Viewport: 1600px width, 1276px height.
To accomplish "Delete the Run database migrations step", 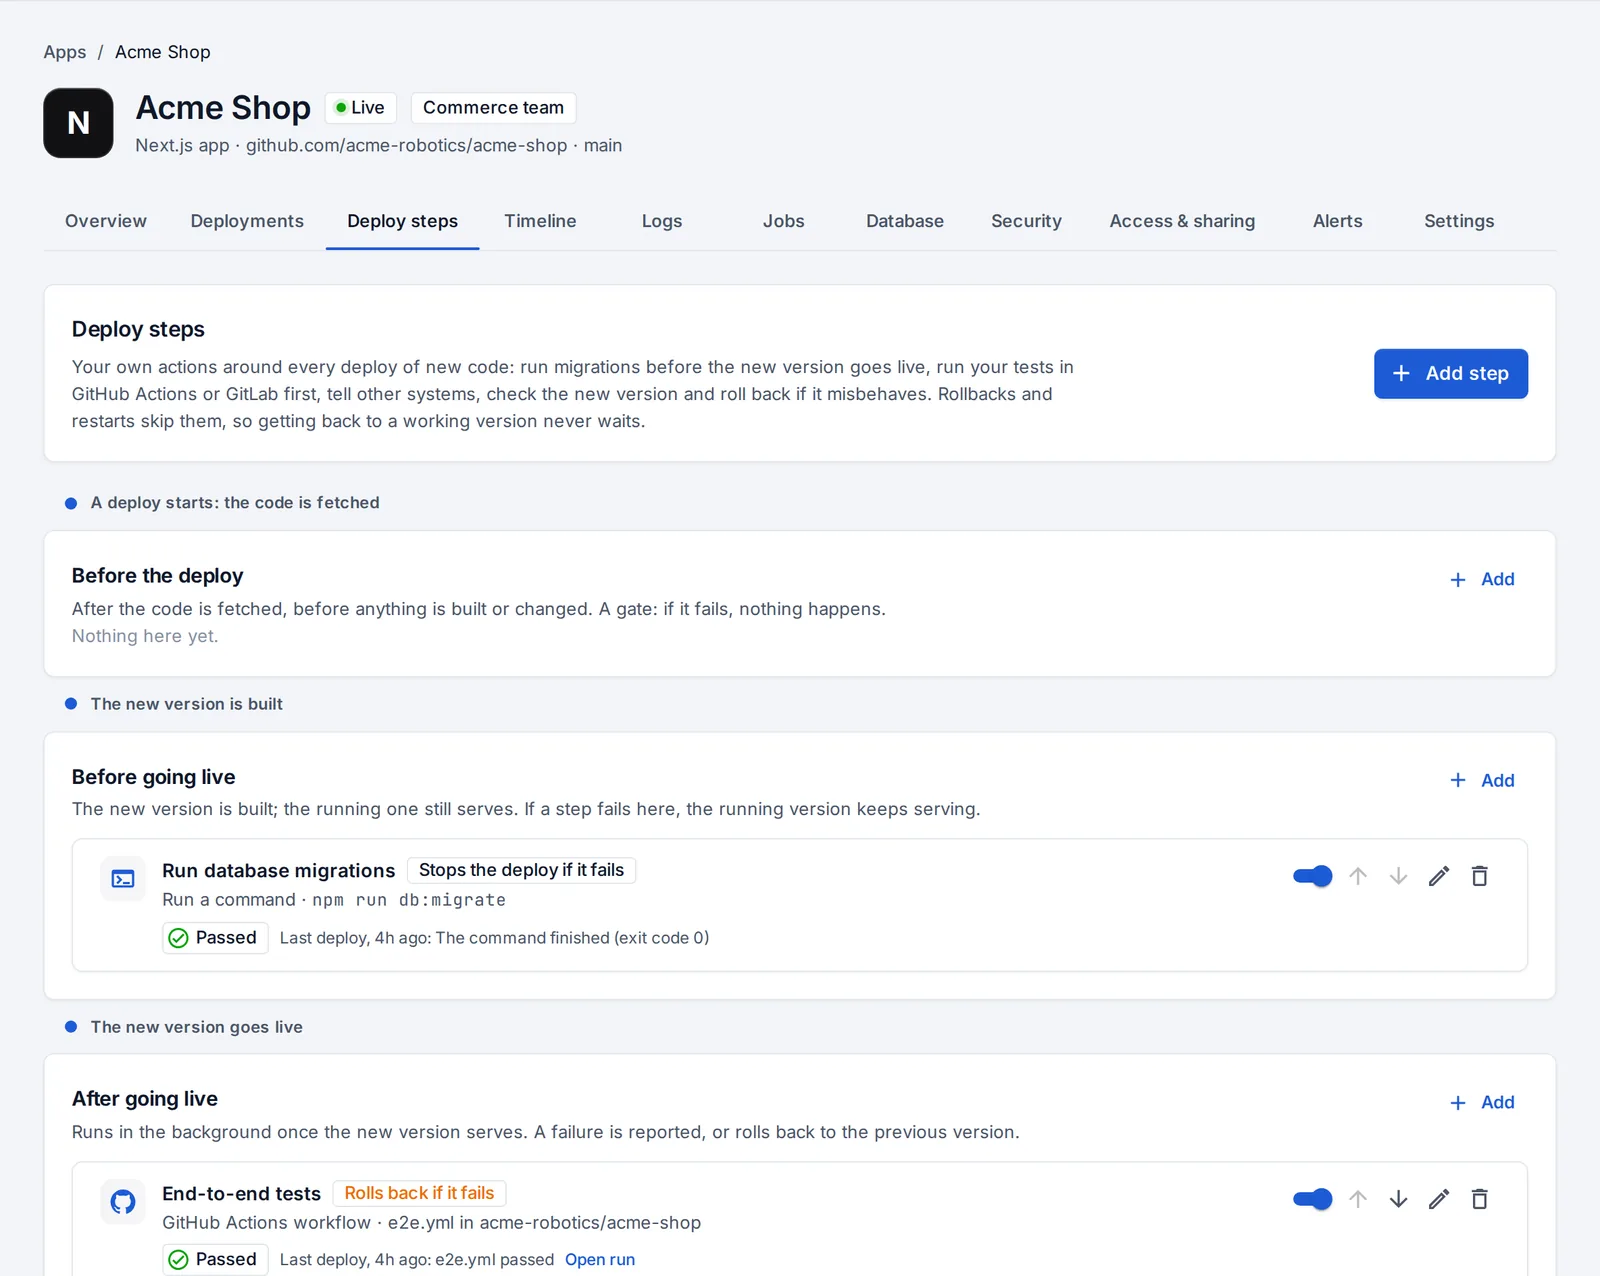I will click(x=1480, y=876).
